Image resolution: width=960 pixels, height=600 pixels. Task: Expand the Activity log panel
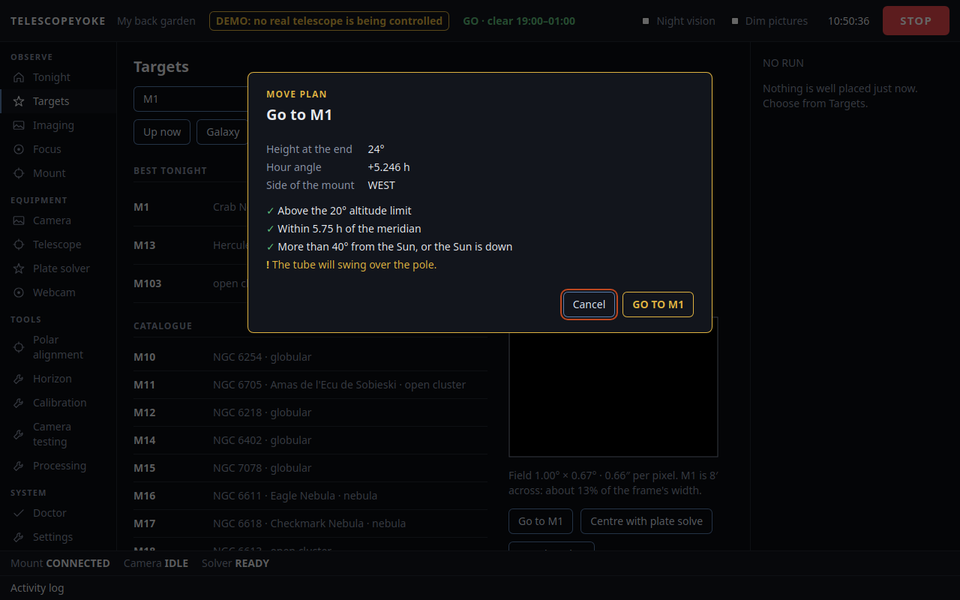pyautogui.click(x=37, y=588)
